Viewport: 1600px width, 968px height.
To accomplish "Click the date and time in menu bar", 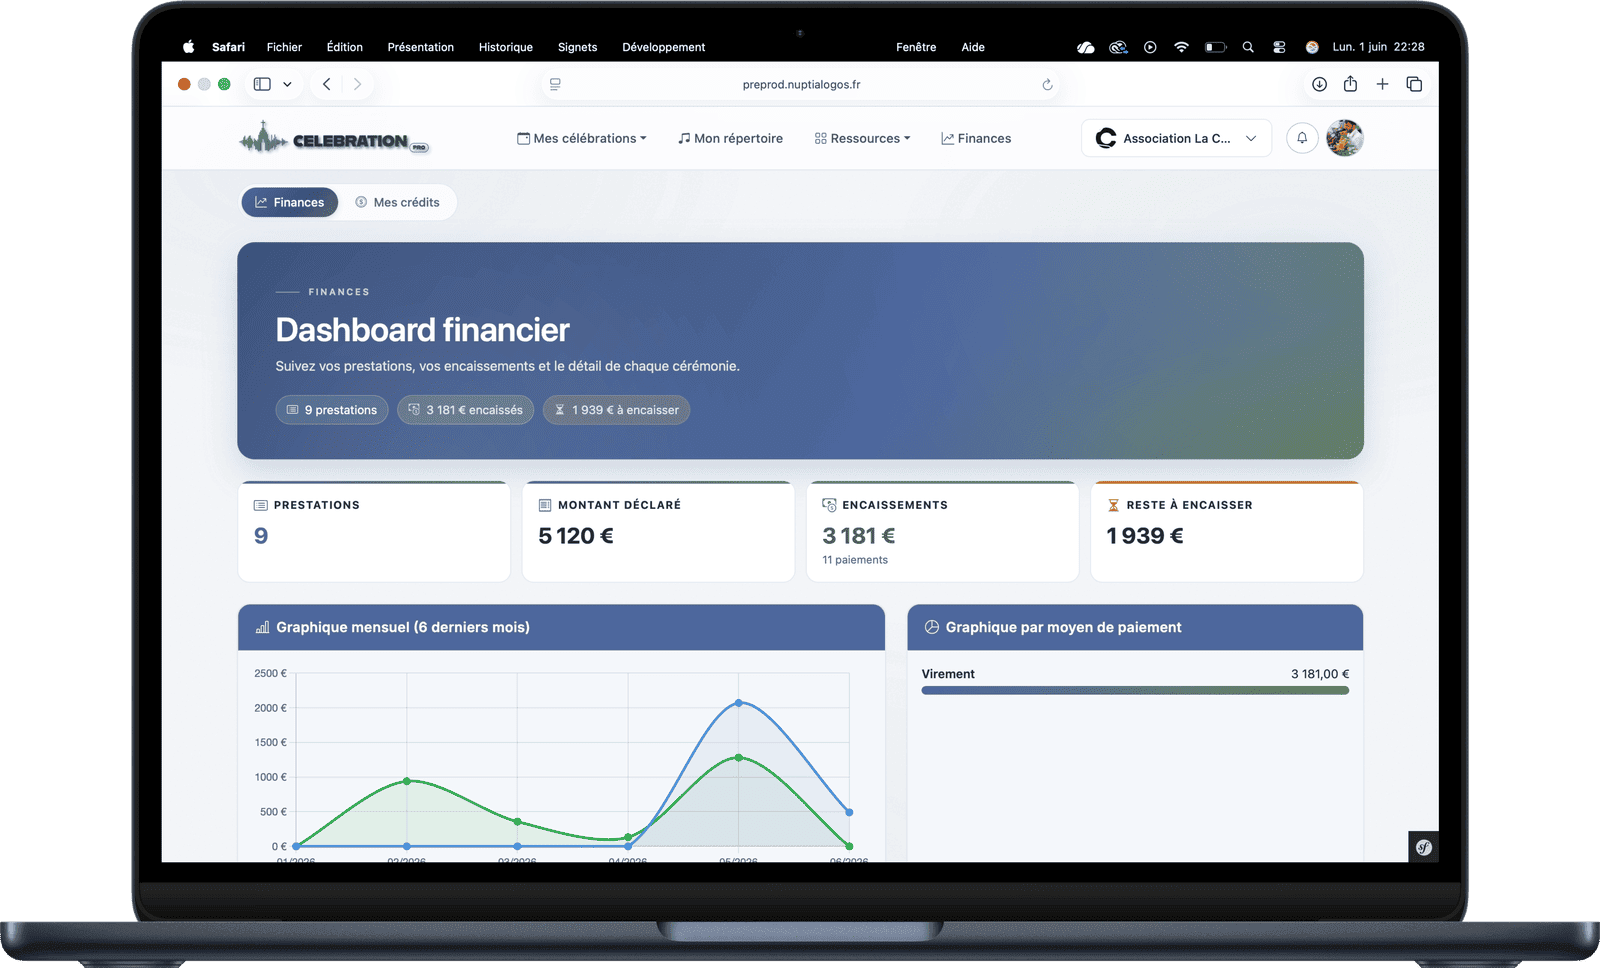I will click(x=1378, y=47).
